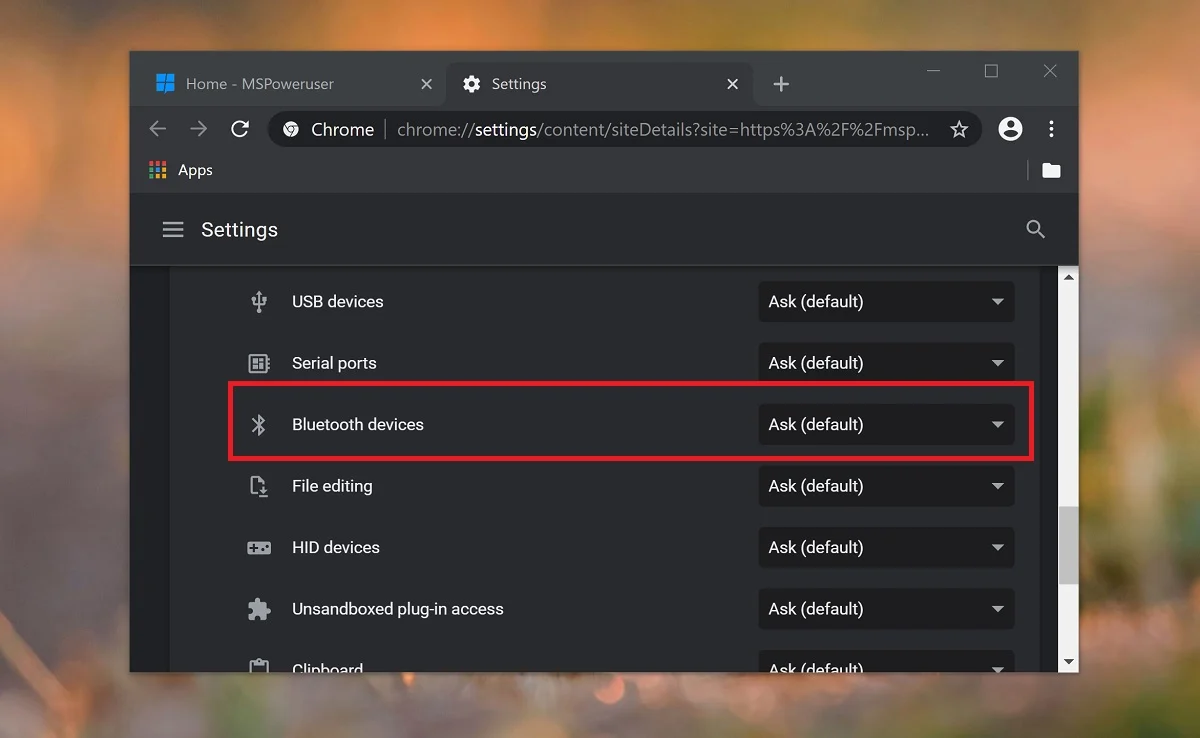Open the File editing permission dropdown

[886, 486]
